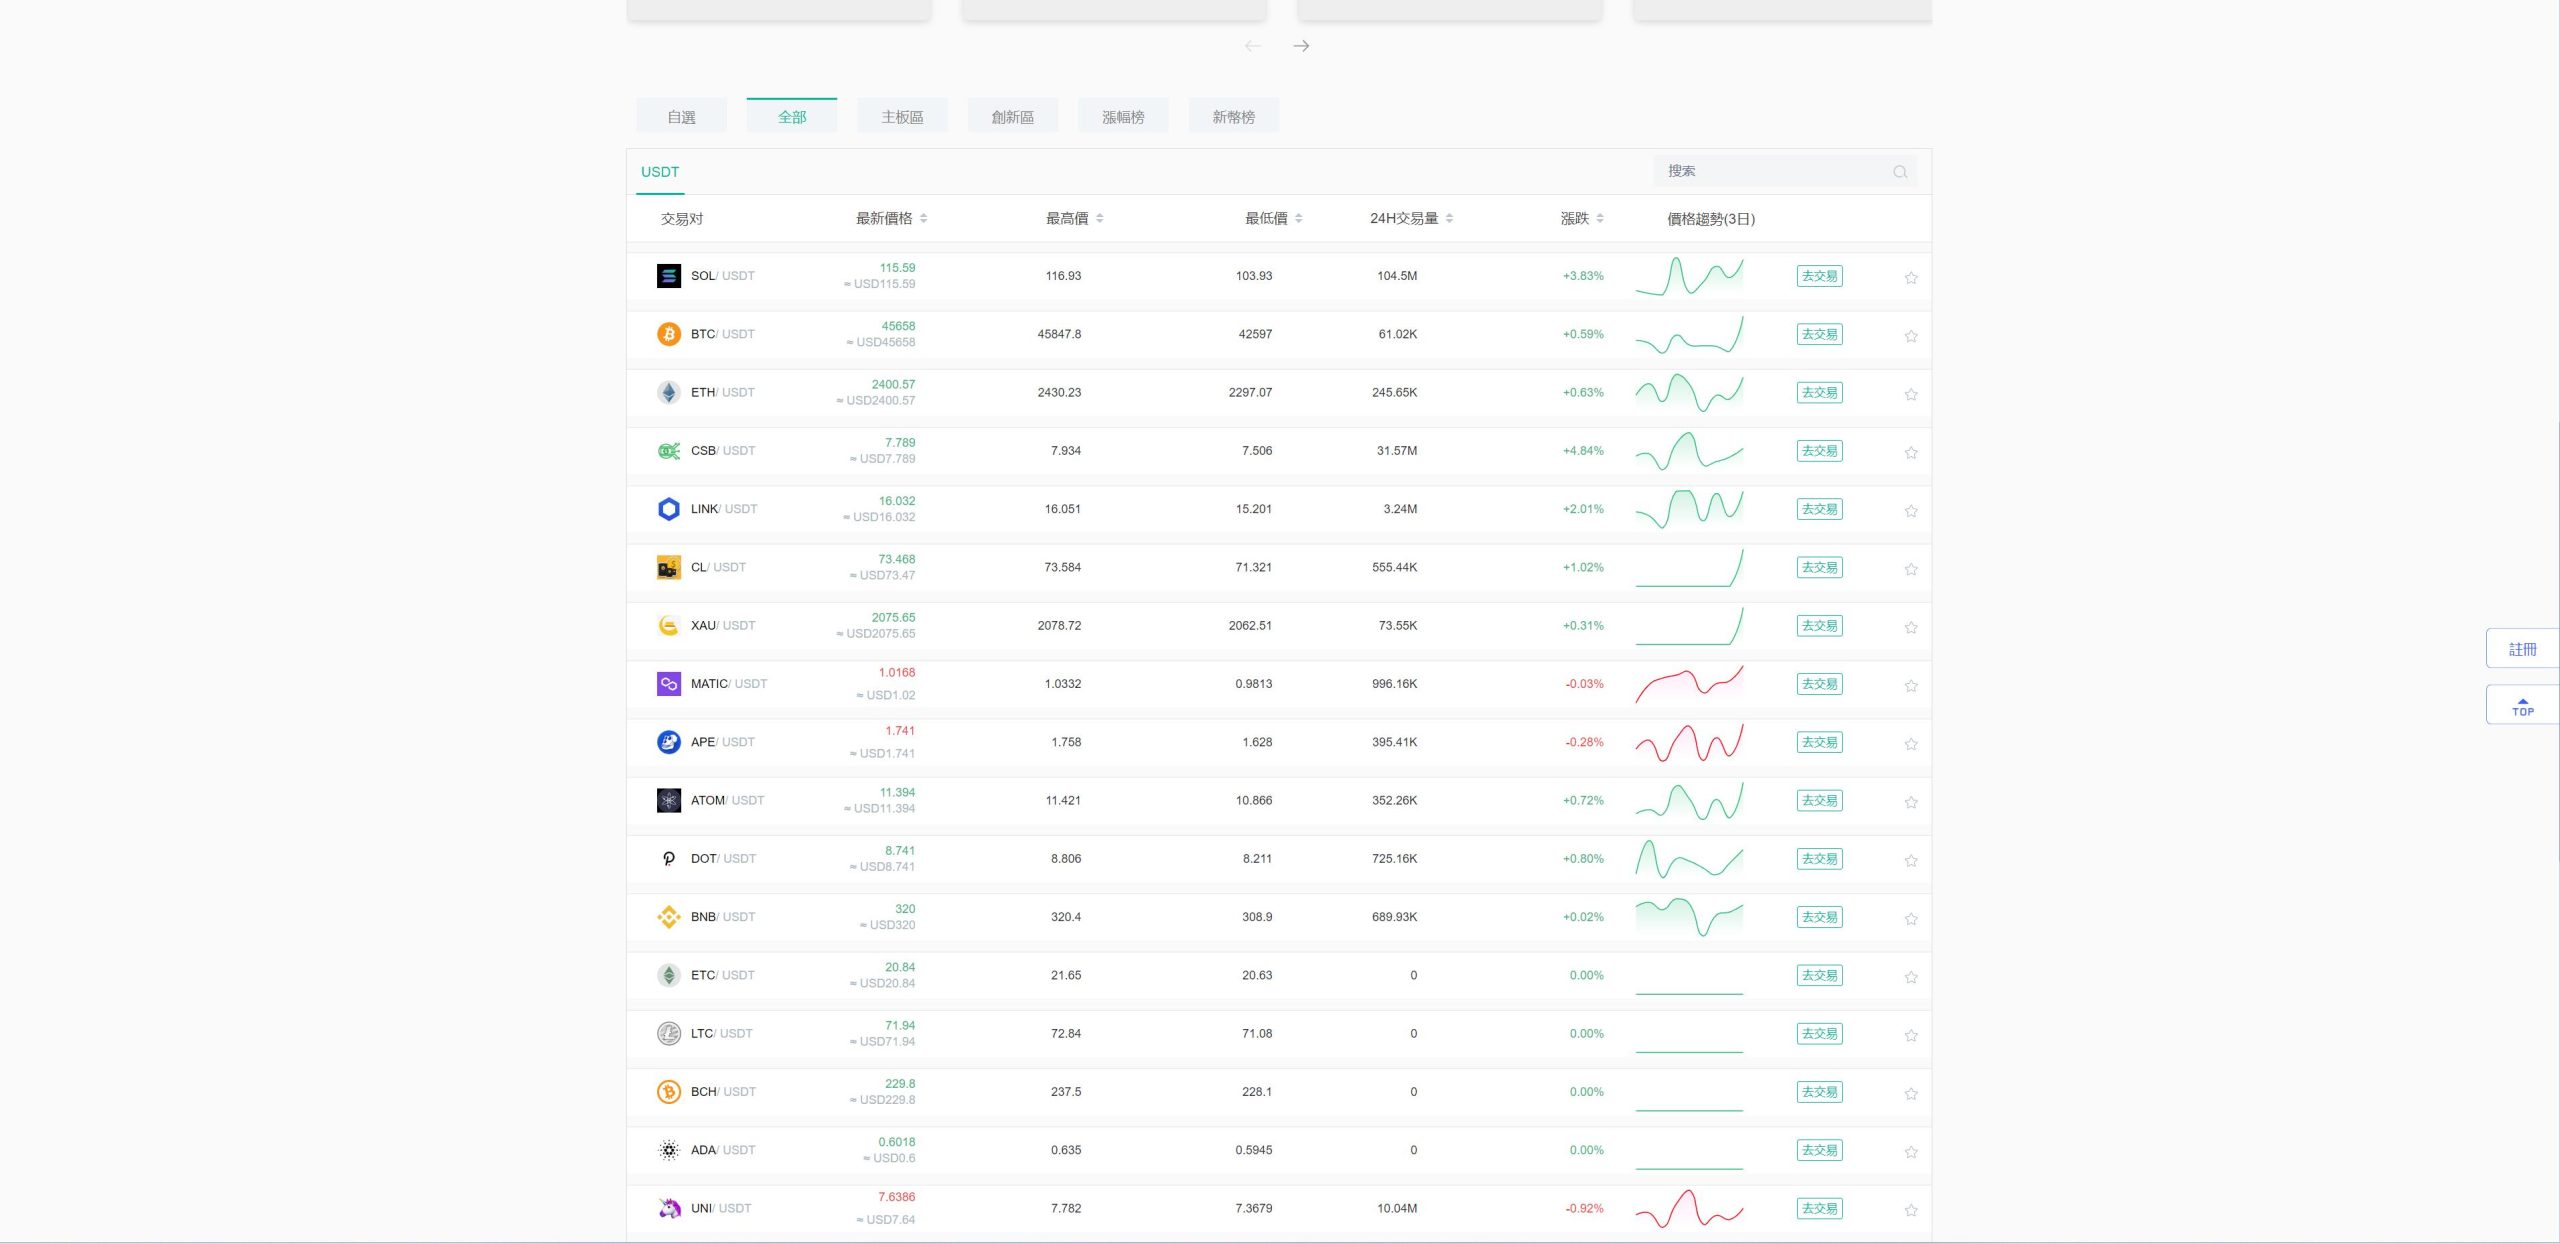Click the Solana SOL coin icon

668,276
